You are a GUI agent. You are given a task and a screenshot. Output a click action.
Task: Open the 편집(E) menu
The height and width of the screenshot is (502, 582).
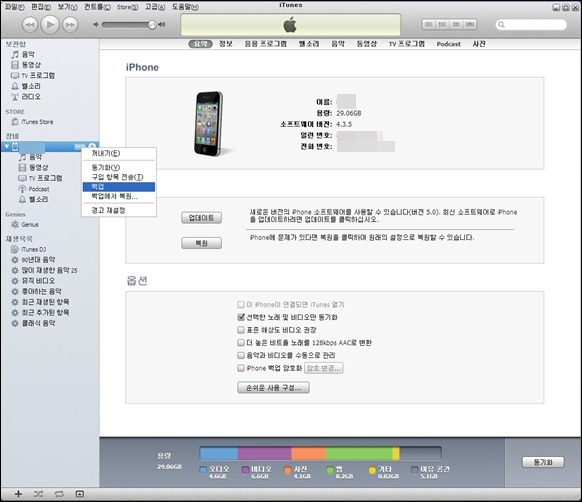click(41, 7)
